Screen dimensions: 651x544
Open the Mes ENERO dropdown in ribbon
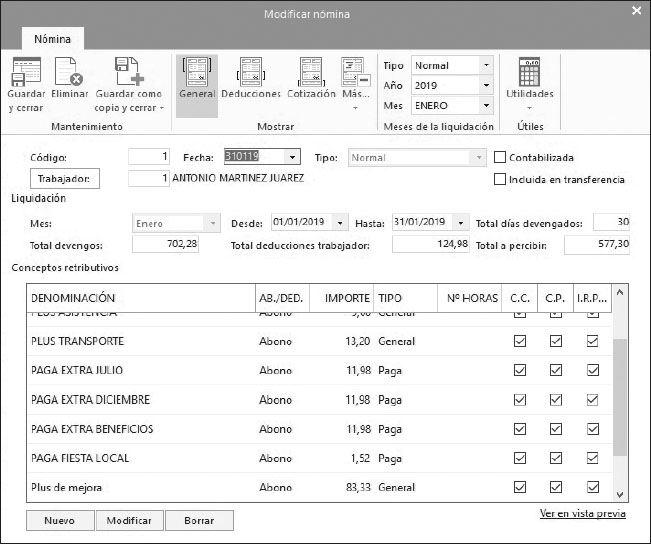pyautogui.click(x=486, y=105)
